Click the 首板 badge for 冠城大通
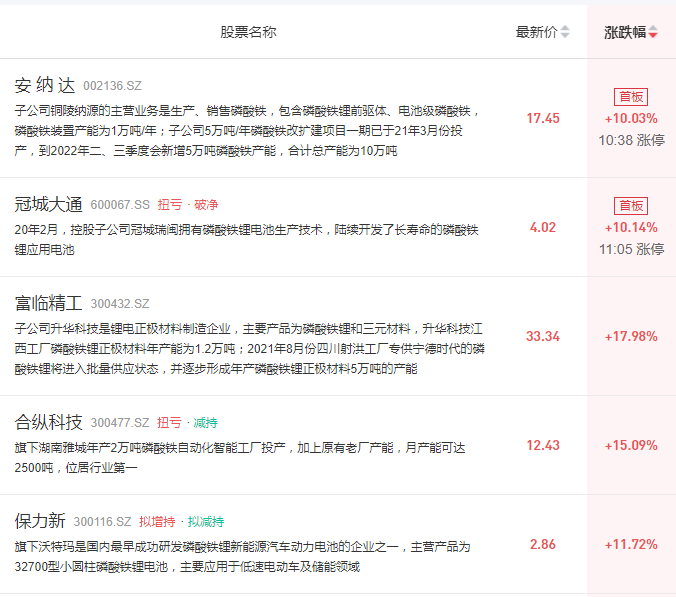Screen dimensions: 676x597 click(631, 206)
